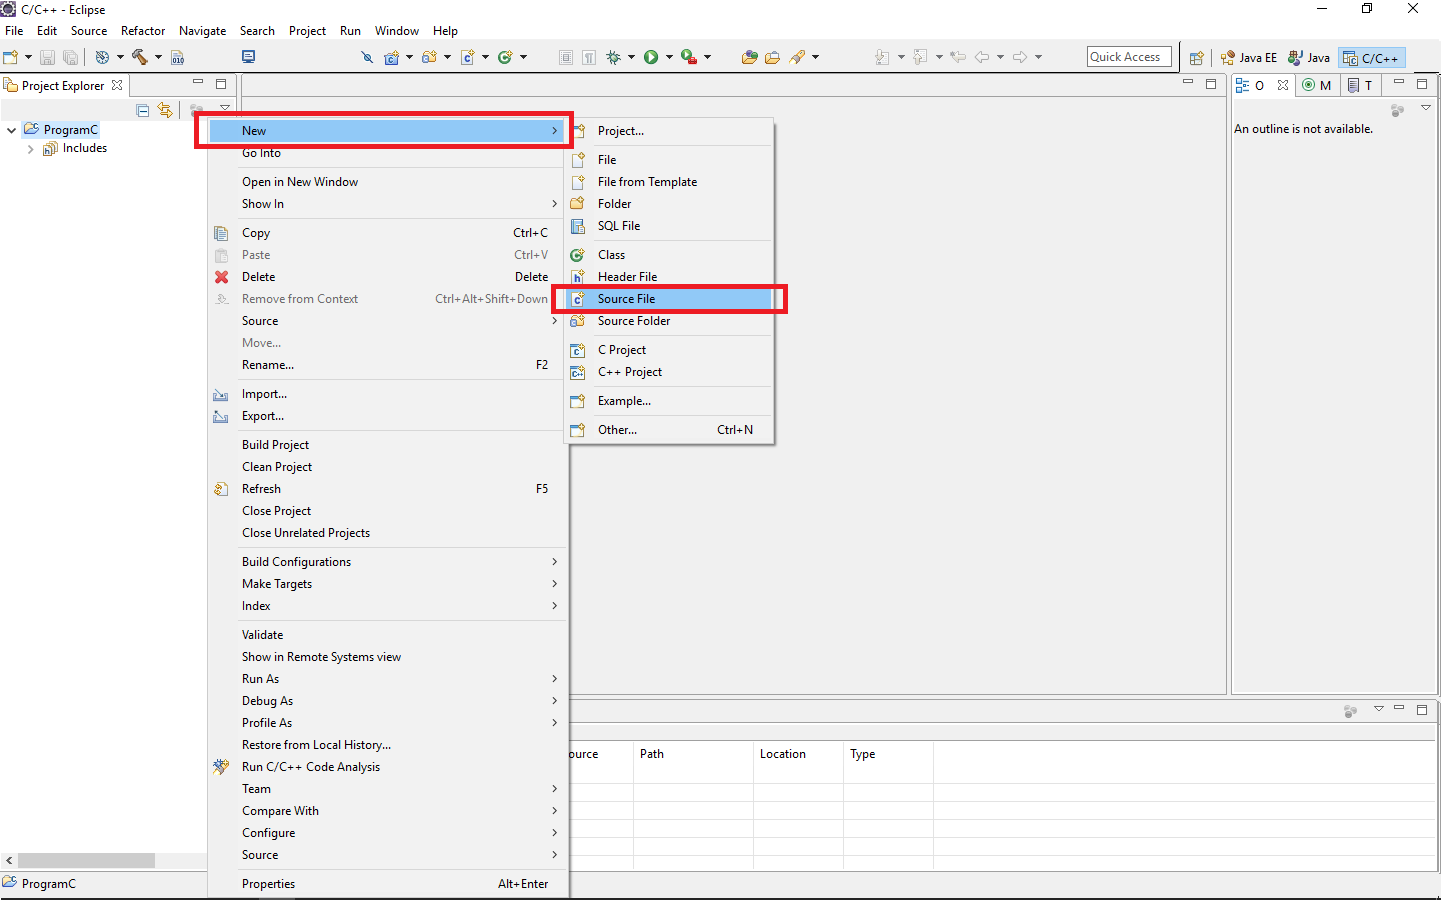Screen dimensions: 1441x900
Task: Click the Debug bug icon
Action: coord(613,57)
